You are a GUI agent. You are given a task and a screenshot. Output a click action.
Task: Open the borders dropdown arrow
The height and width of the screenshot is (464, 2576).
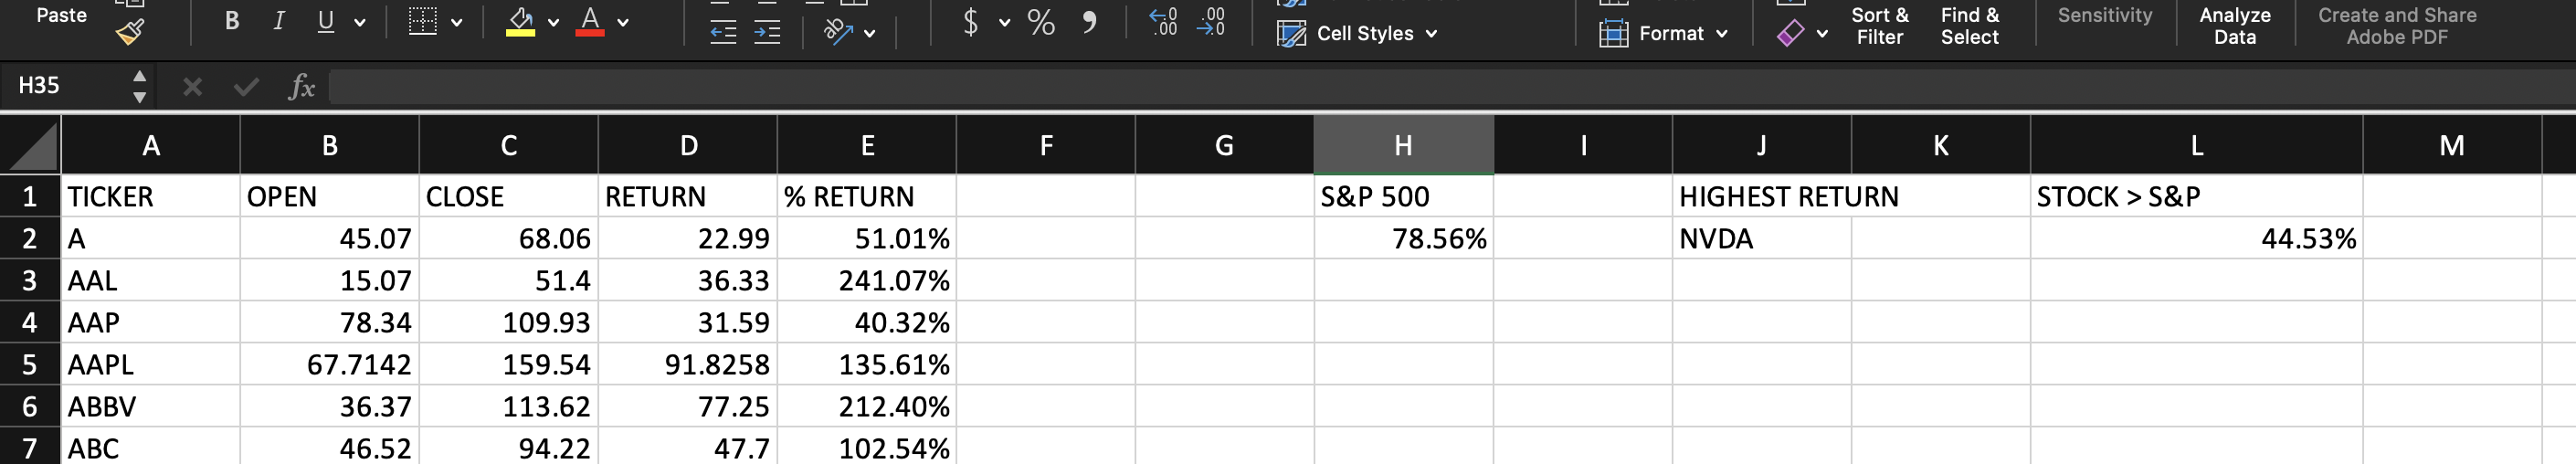click(457, 22)
